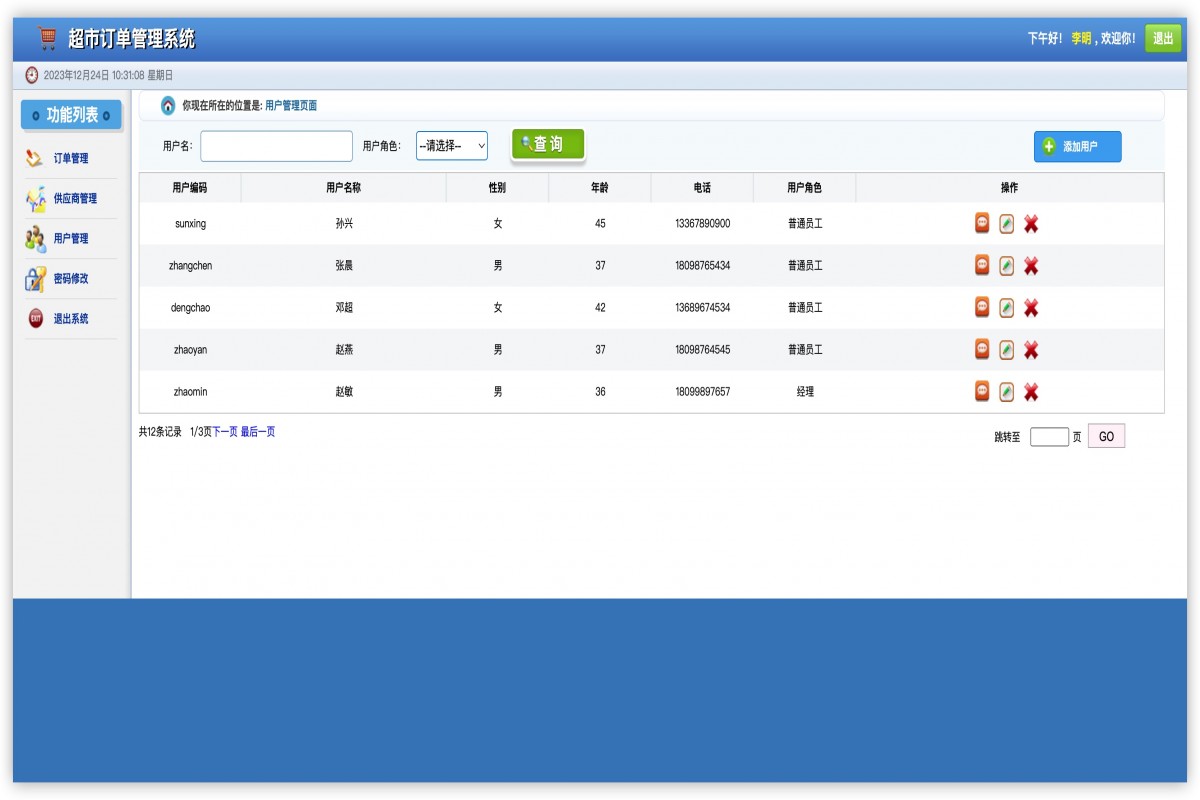Delete user dengchao with the red X

coord(1031,308)
